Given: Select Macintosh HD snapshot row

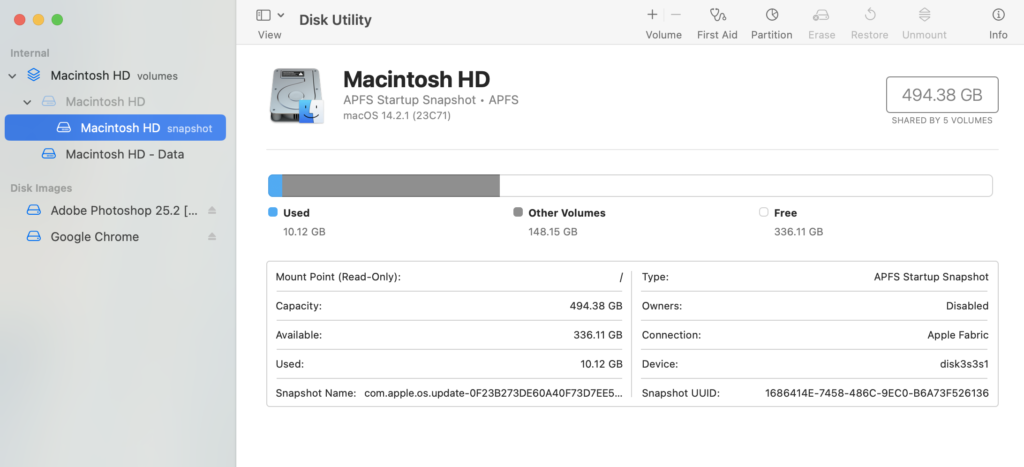Looking at the screenshot, I should tap(115, 128).
